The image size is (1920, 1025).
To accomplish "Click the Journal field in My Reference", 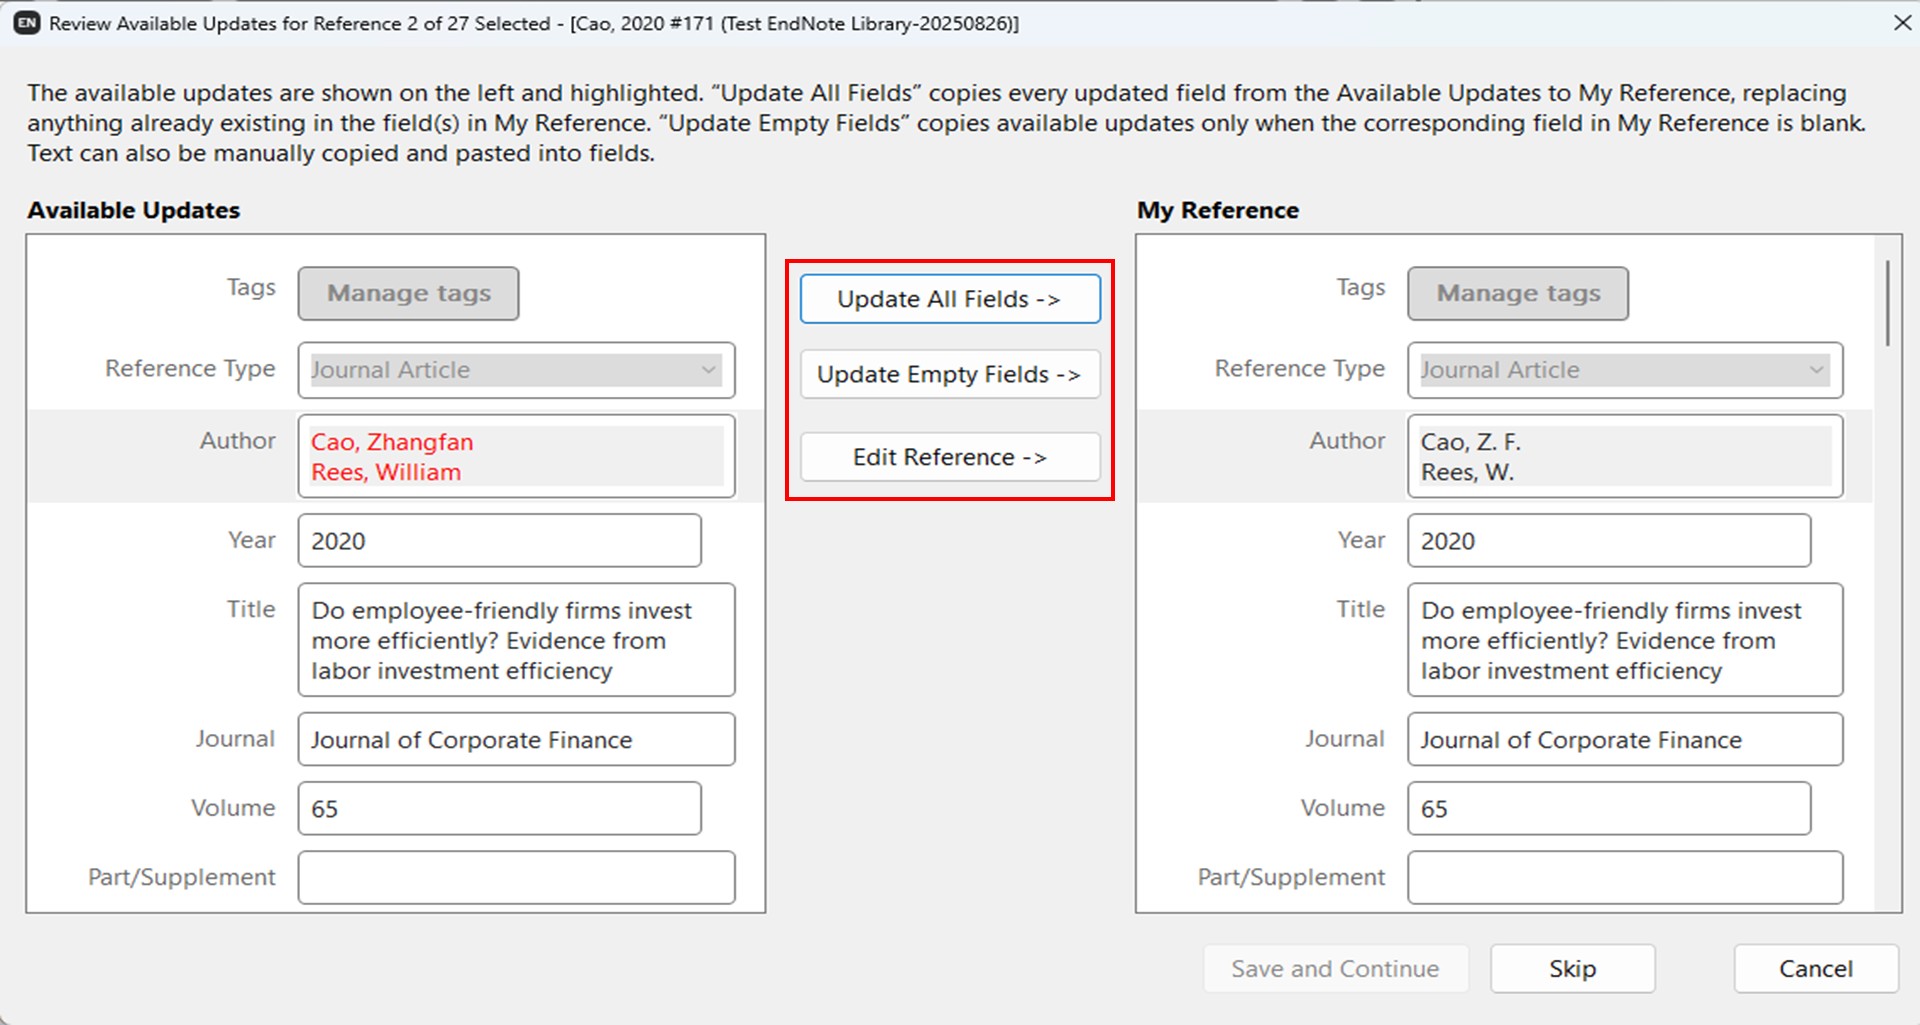I will coord(1624,740).
